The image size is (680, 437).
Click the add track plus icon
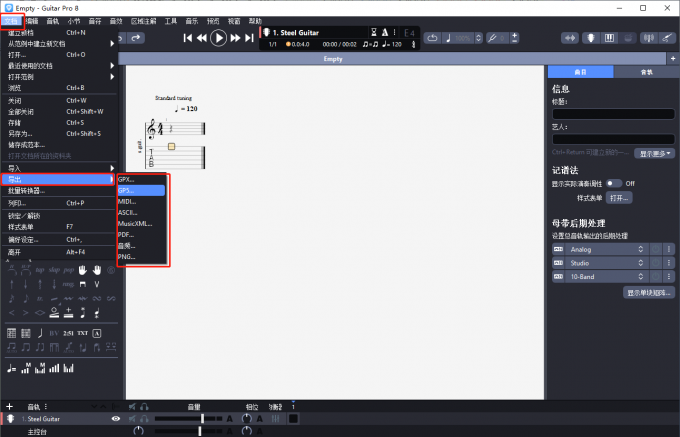[9, 406]
